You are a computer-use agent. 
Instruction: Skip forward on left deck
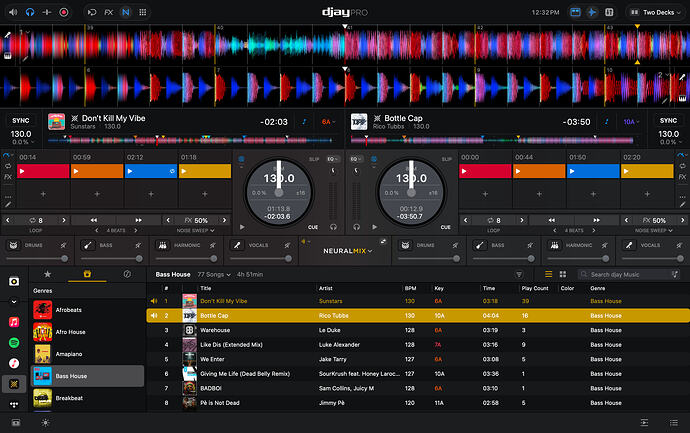tap(139, 220)
